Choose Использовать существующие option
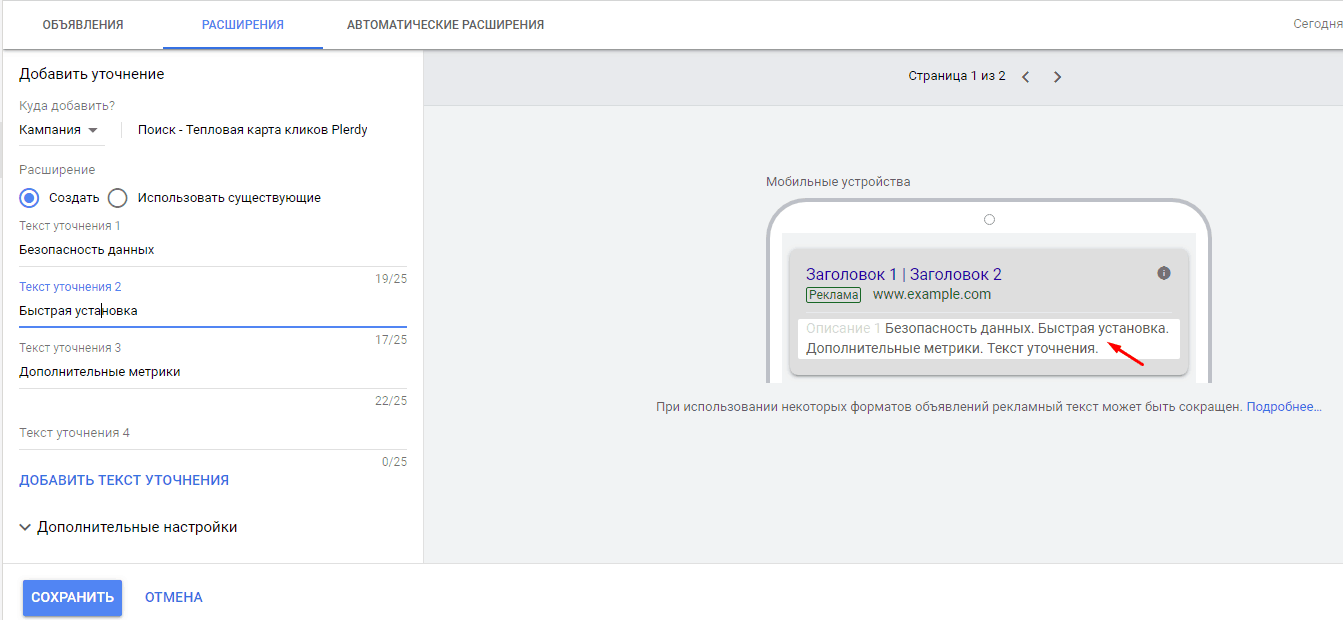 click(117, 197)
